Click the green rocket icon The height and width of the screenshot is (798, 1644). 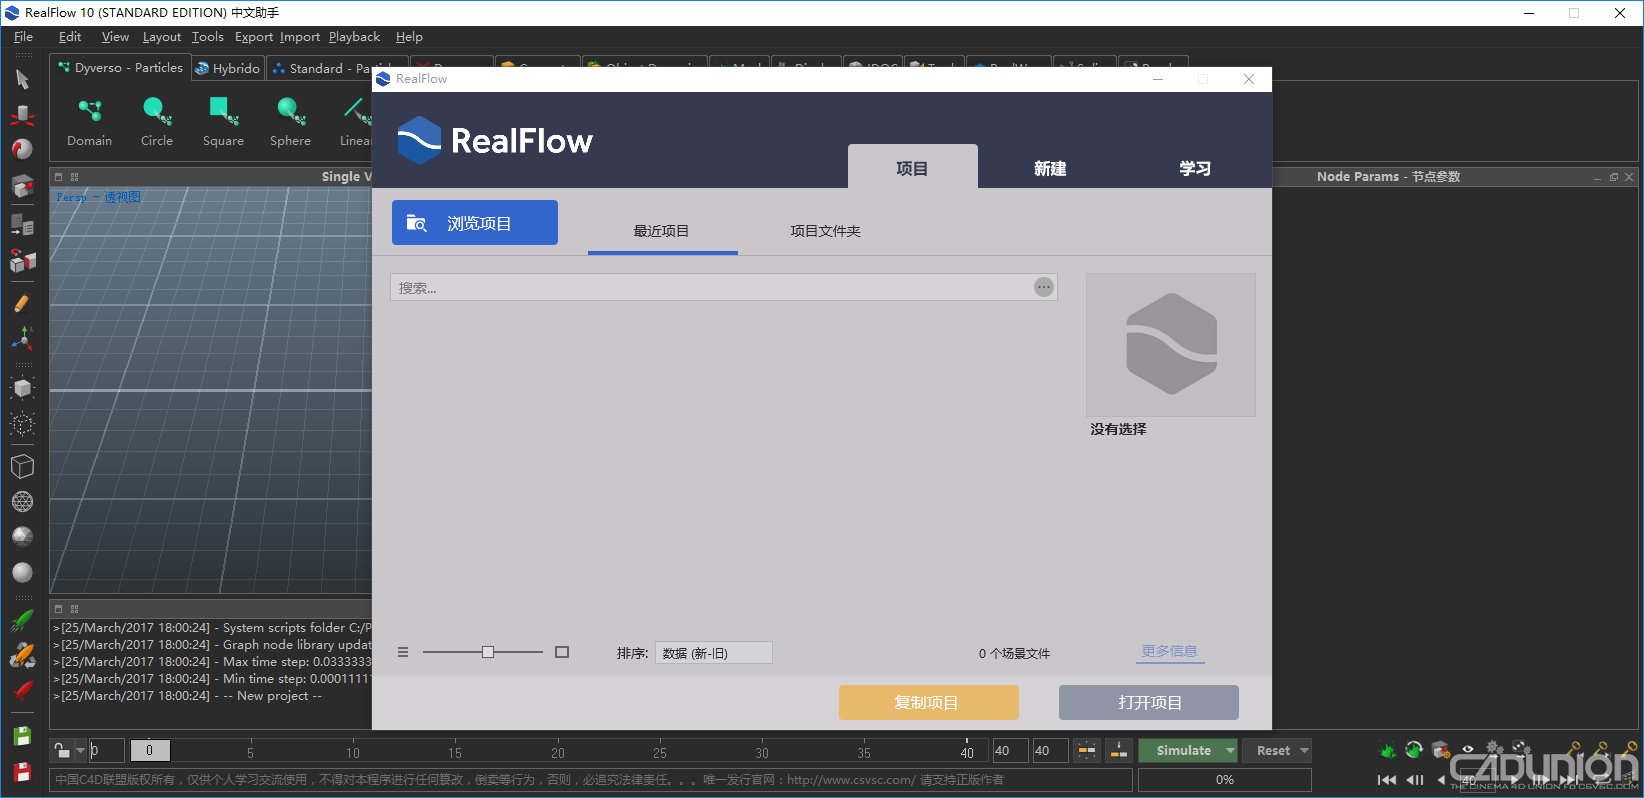(x=22, y=621)
